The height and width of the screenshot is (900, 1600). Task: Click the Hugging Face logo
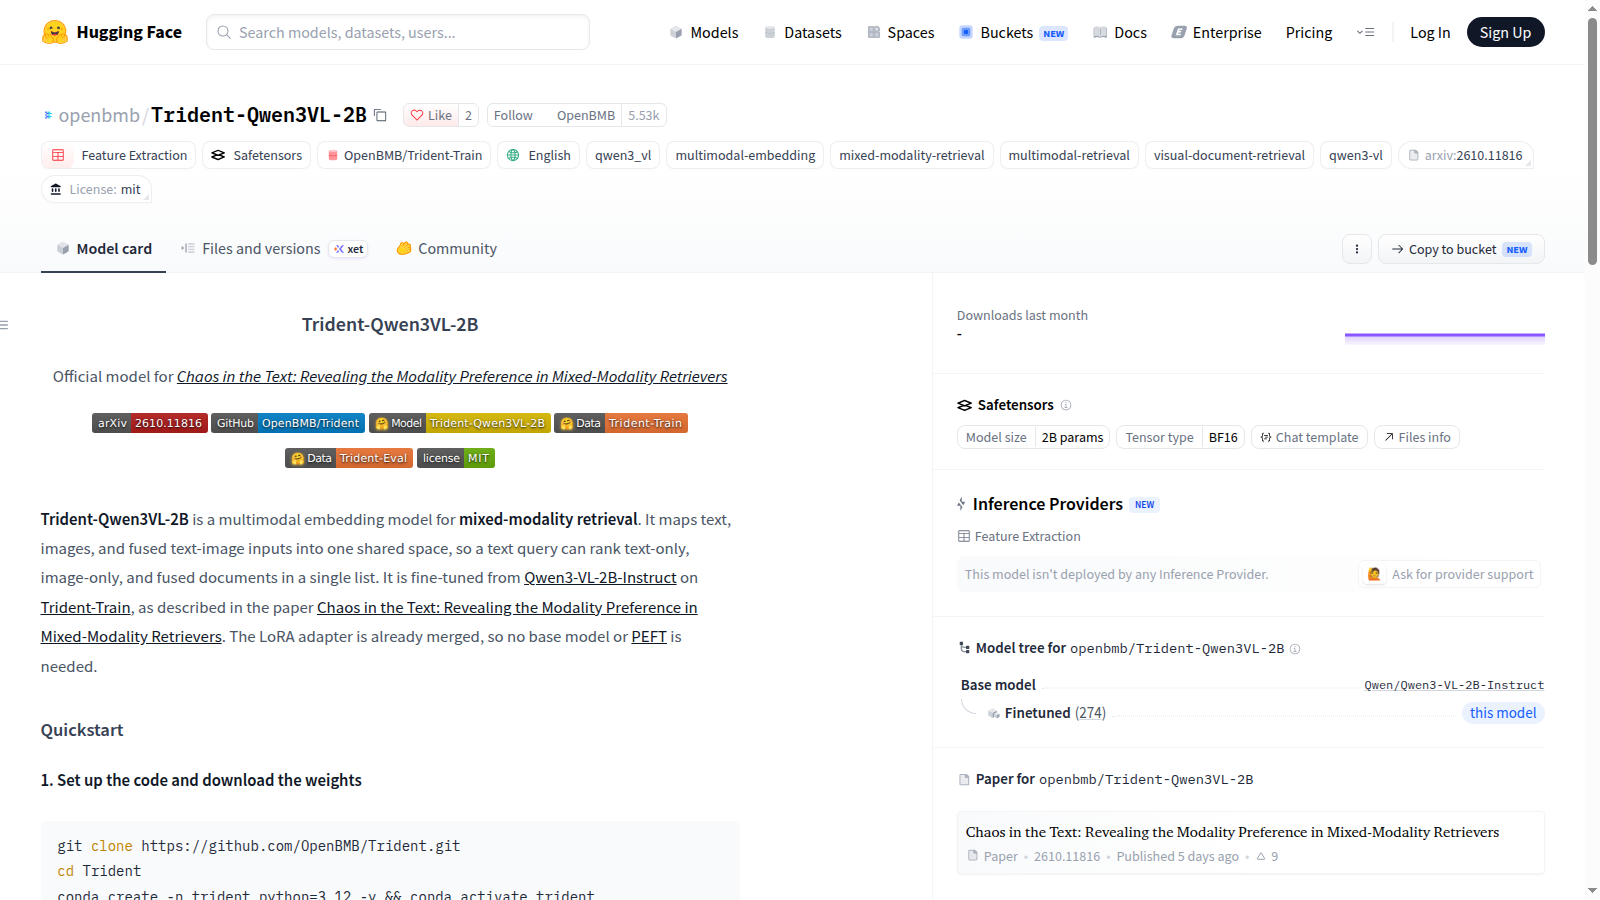click(111, 32)
